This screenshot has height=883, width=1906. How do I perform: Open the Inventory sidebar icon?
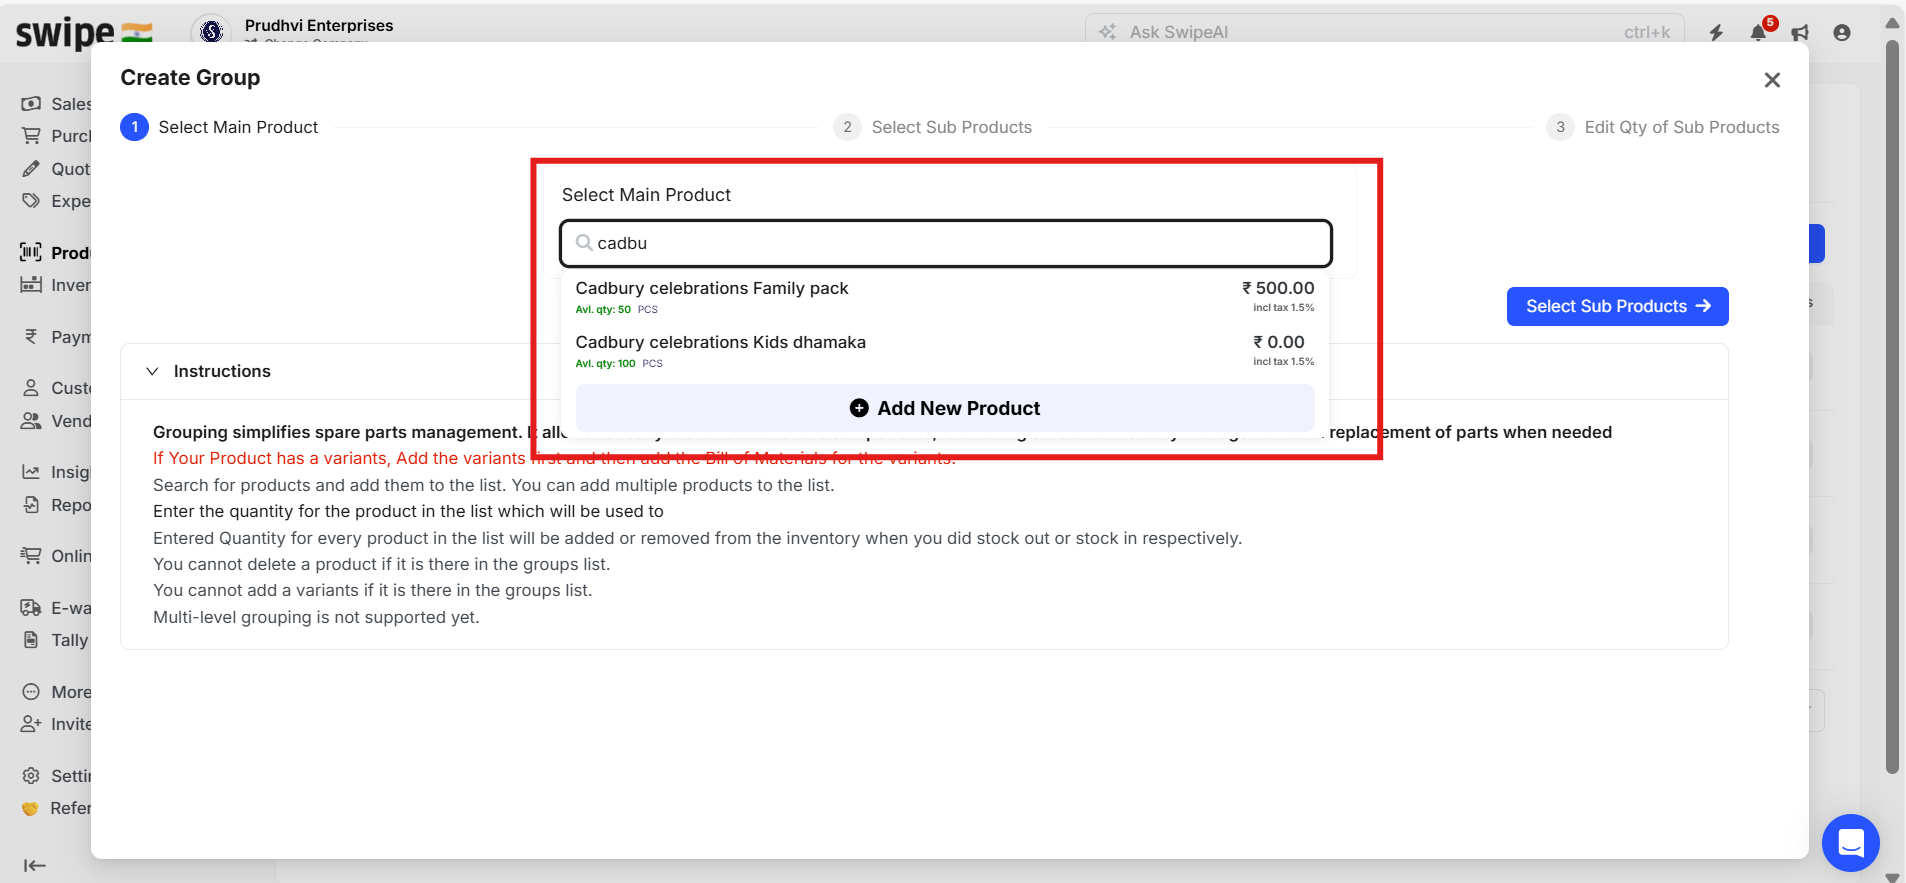coord(31,284)
